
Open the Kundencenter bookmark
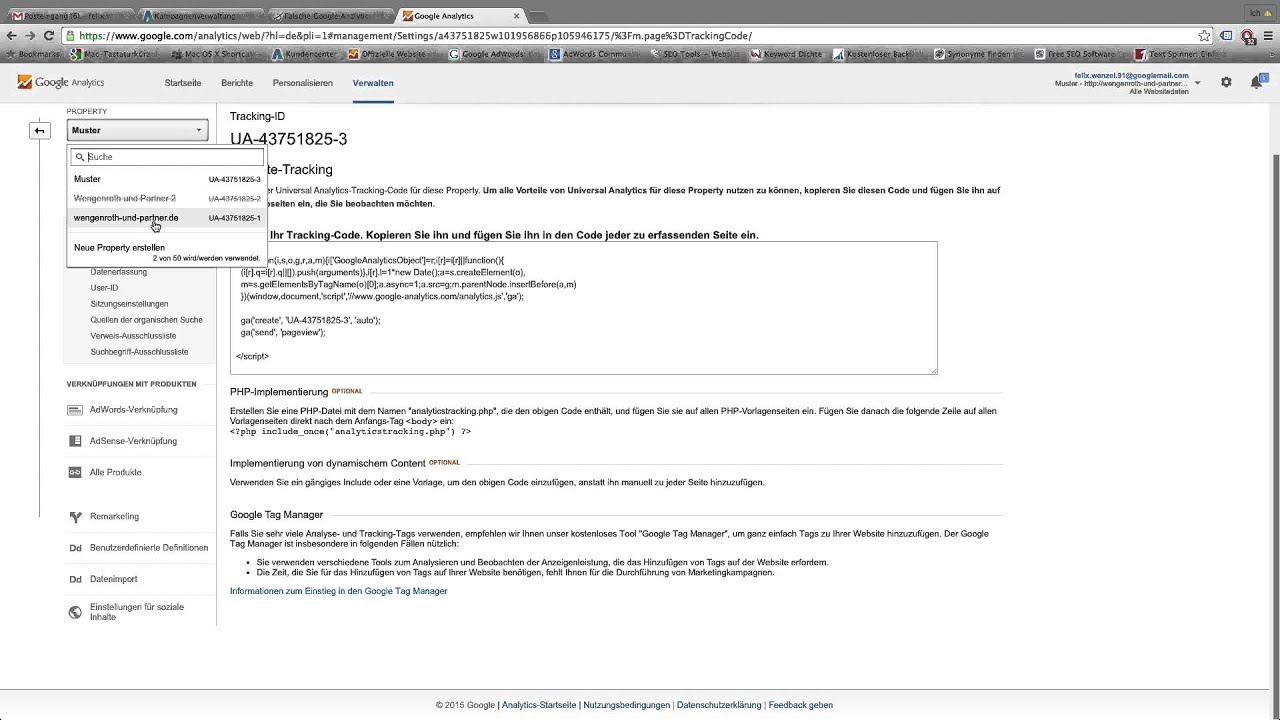(x=305, y=54)
